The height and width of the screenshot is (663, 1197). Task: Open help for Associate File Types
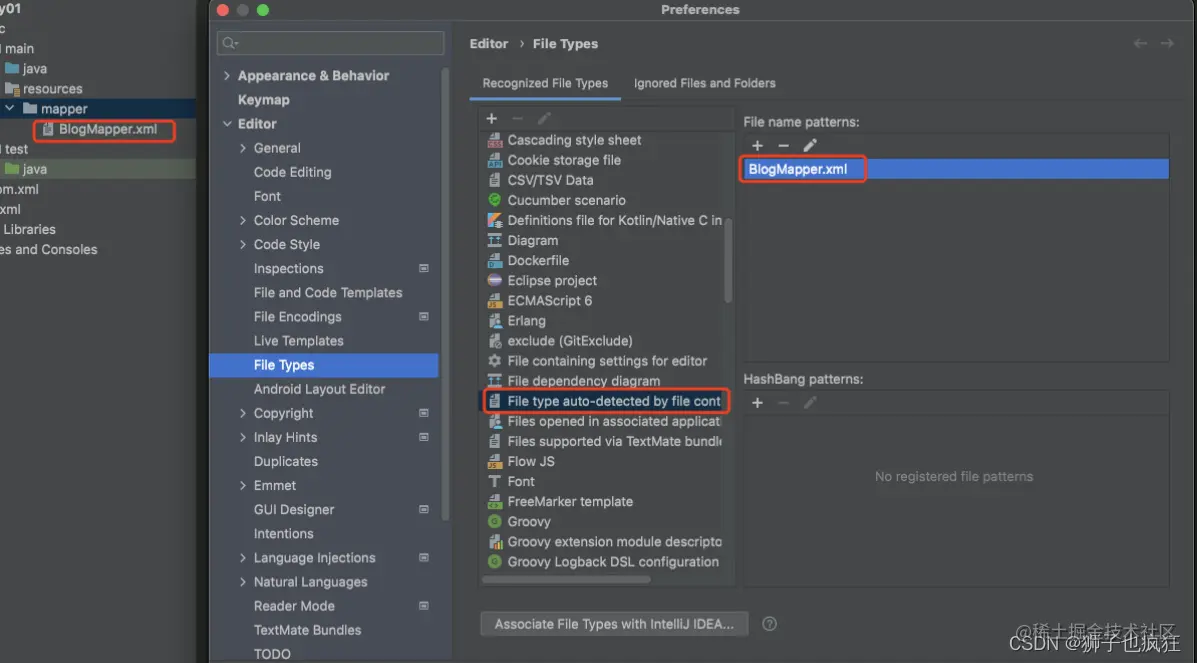[x=770, y=624]
